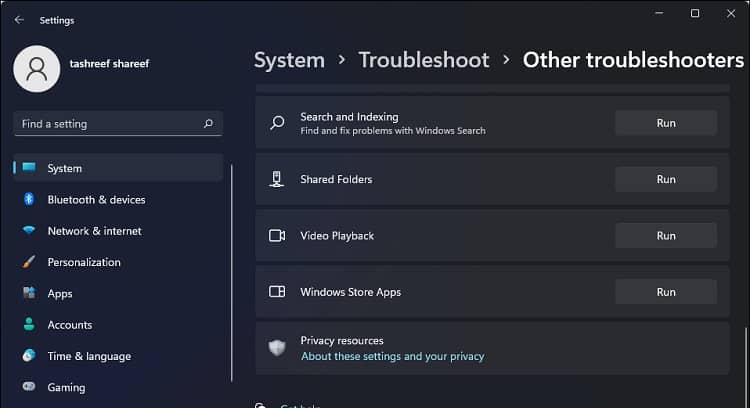The image size is (750, 408).
Task: Navigate to Troubleshoot in the breadcrumb
Action: coord(424,60)
